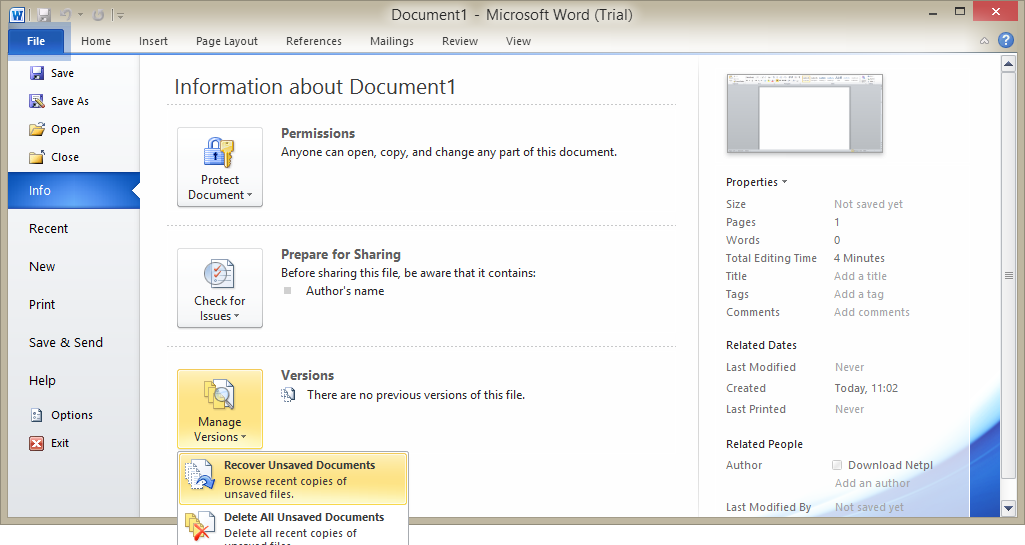This screenshot has width=1025, height=545.
Task: Click the blue Help question mark icon
Action: (x=1006, y=41)
